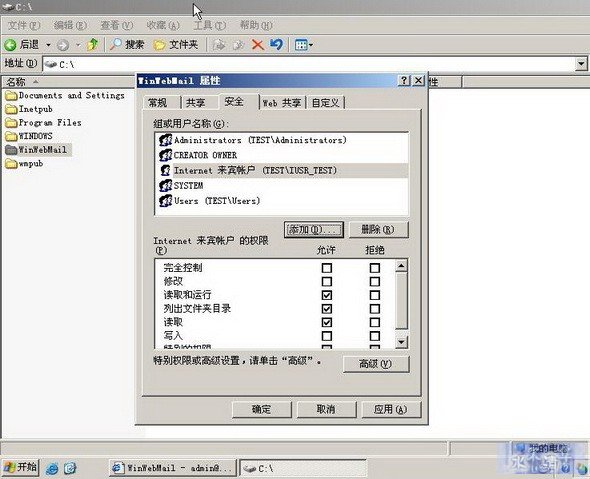Switch to the 安全 tab

[x=239, y=102]
